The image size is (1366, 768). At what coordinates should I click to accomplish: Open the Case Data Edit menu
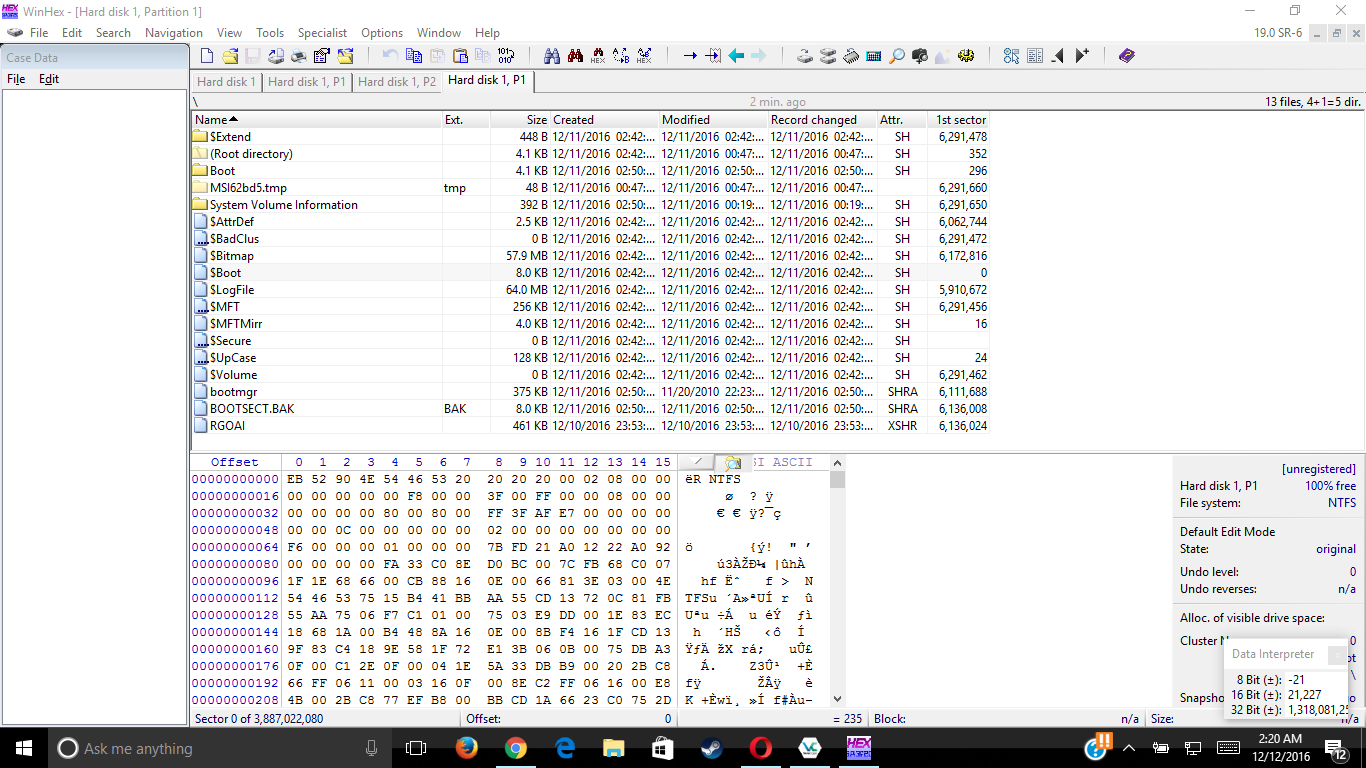point(49,79)
